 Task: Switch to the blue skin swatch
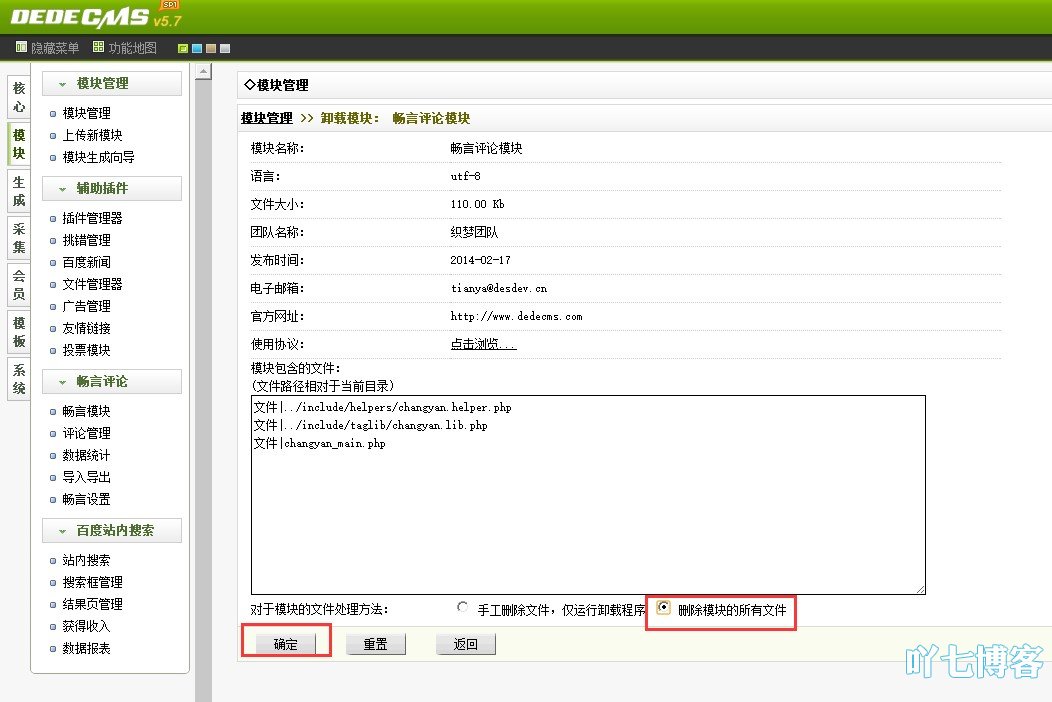197,48
